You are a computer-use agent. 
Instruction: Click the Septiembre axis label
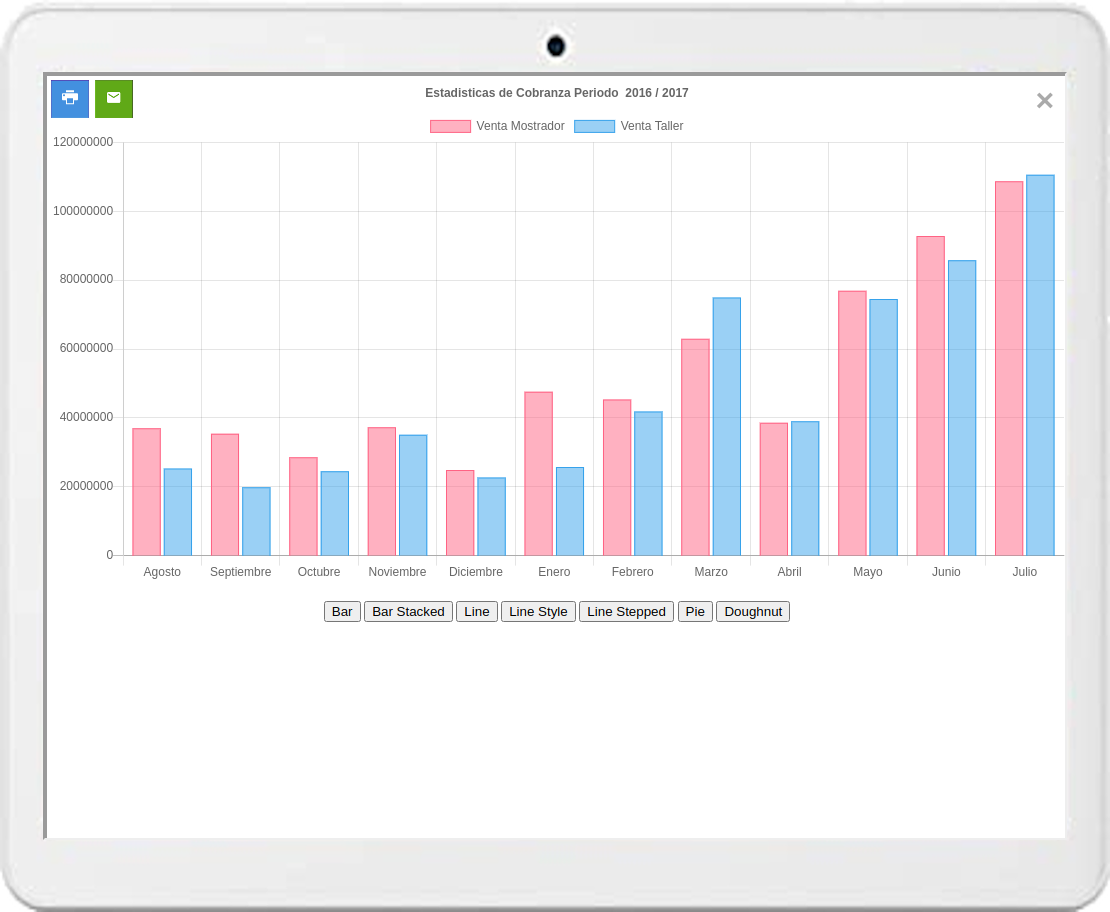(x=241, y=572)
